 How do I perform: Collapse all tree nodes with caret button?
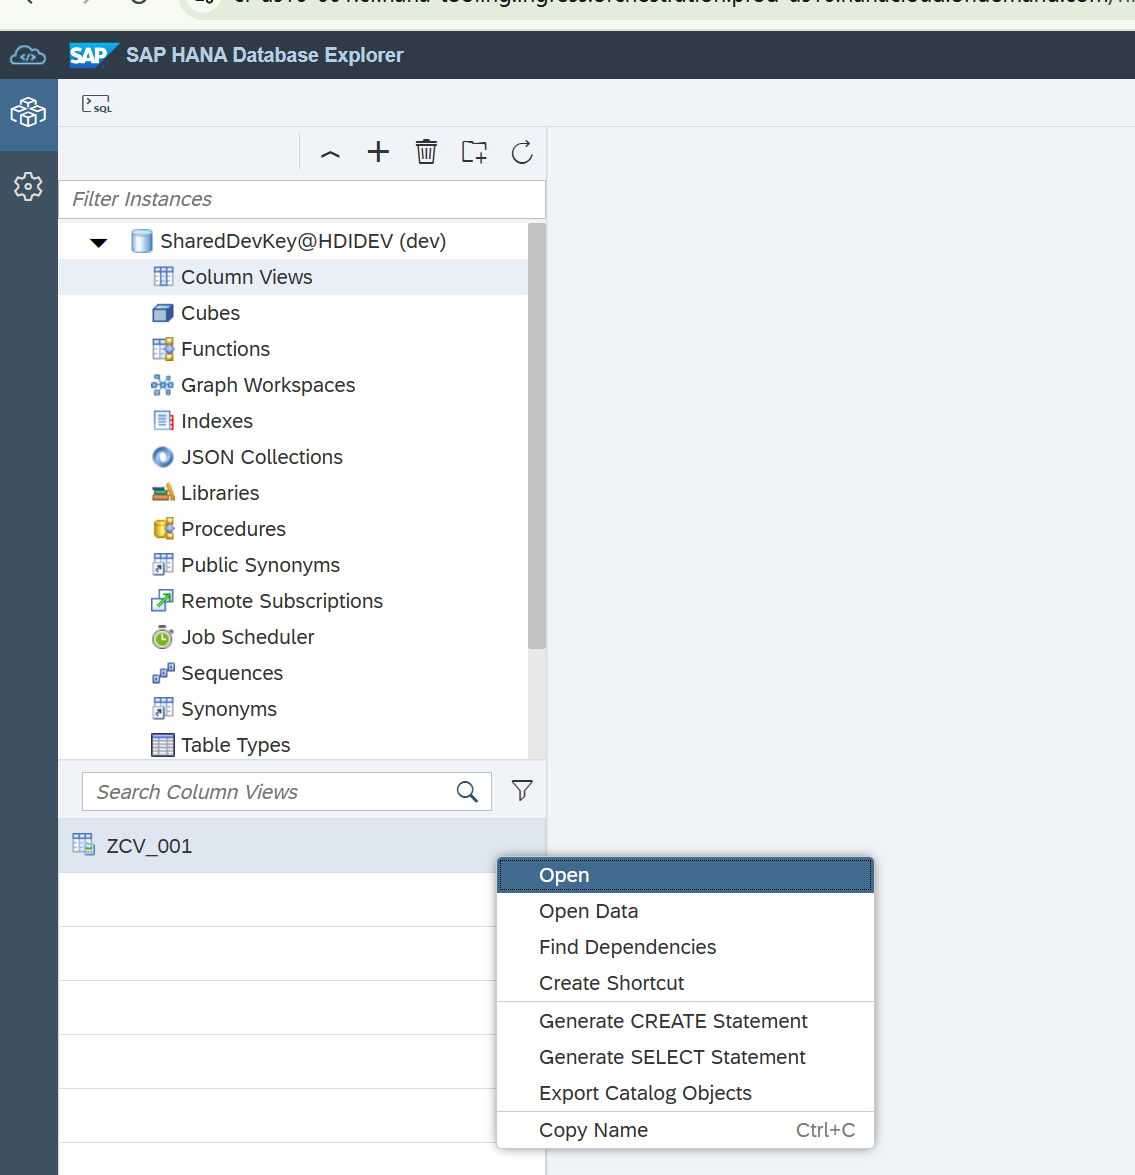330,153
